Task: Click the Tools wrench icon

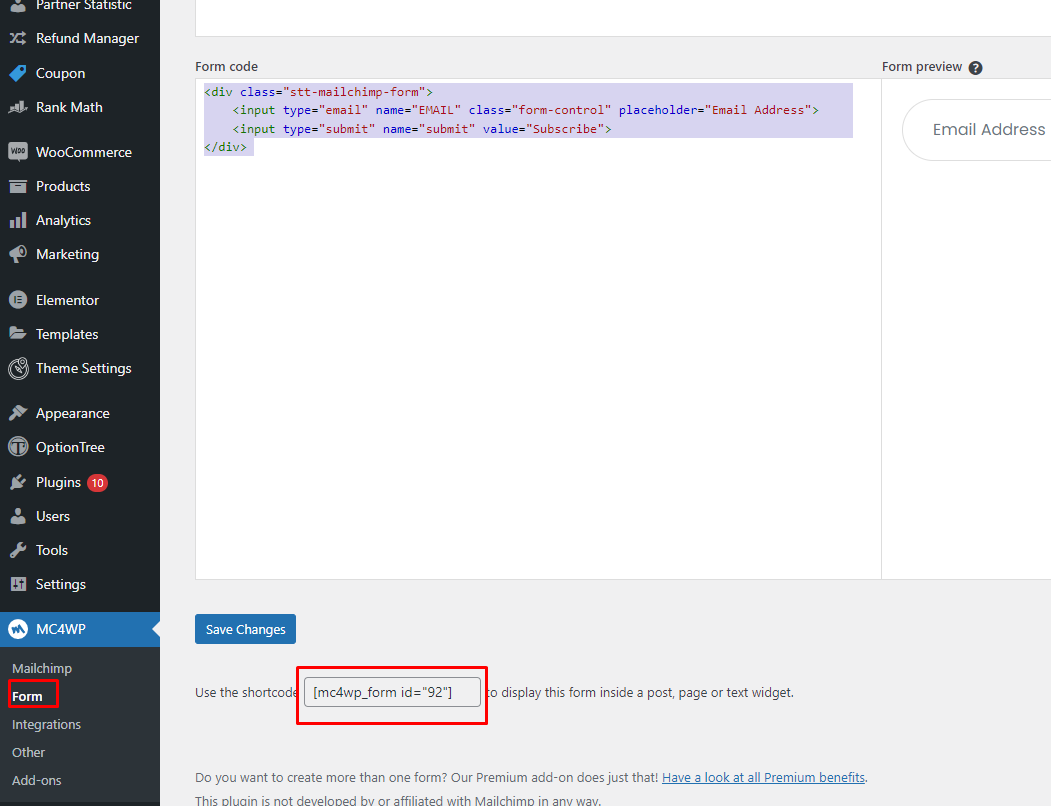Action: click(x=18, y=551)
